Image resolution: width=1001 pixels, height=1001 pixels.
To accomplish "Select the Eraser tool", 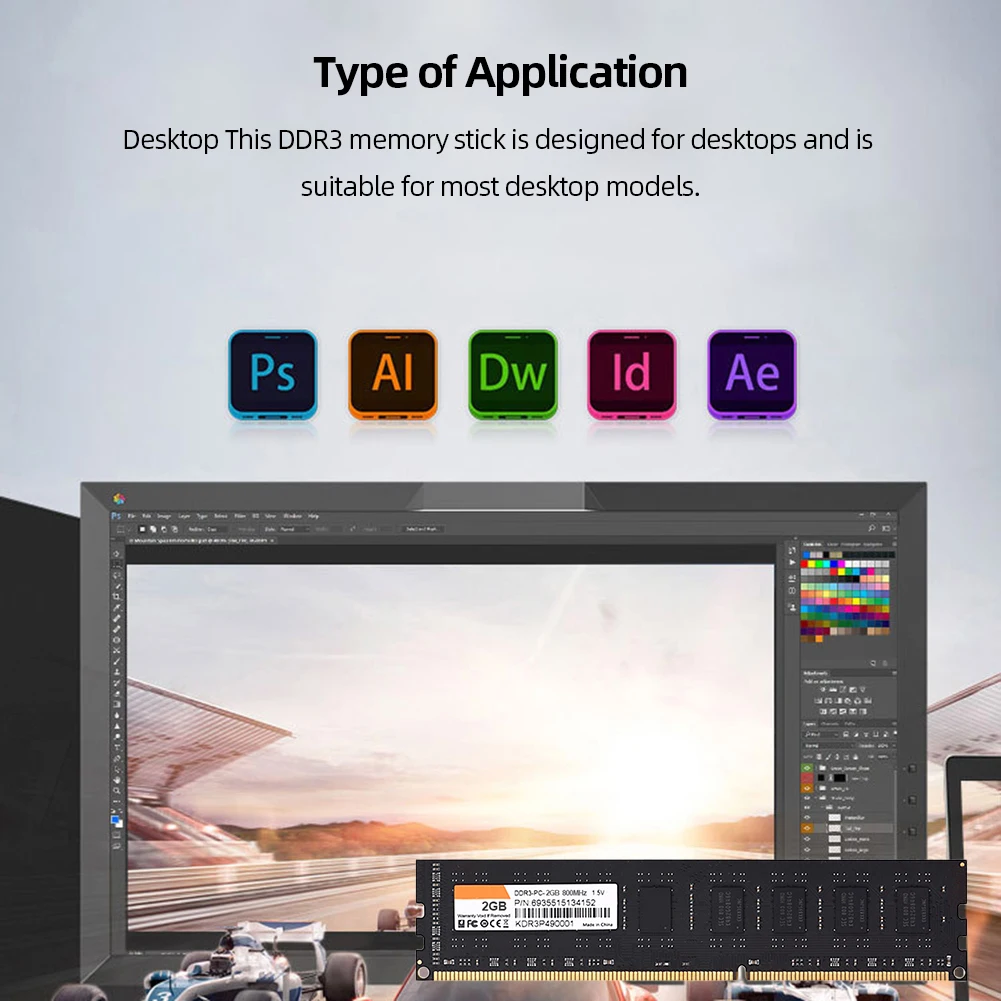I will point(116,693).
